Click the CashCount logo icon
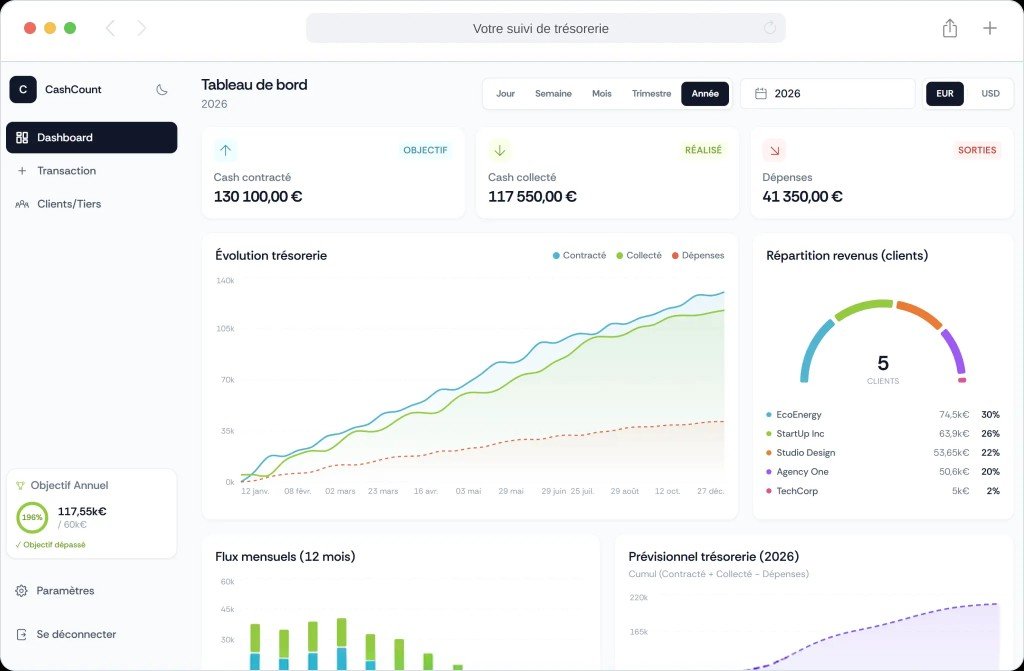Image resolution: width=1024 pixels, height=671 pixels. pos(23,90)
